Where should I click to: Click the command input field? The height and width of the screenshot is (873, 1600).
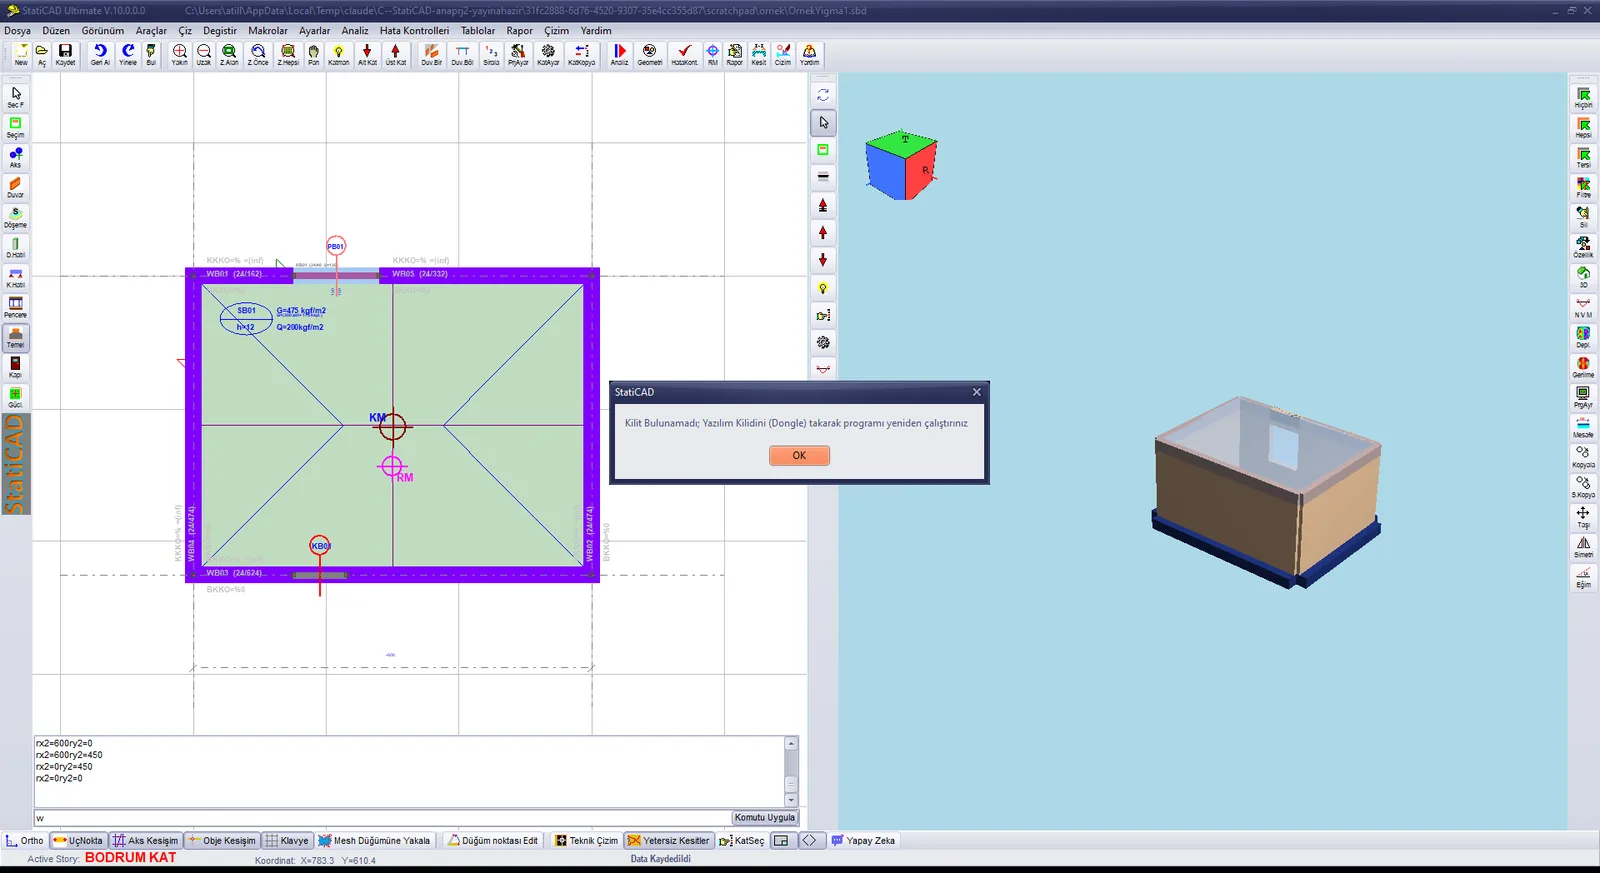(x=382, y=817)
